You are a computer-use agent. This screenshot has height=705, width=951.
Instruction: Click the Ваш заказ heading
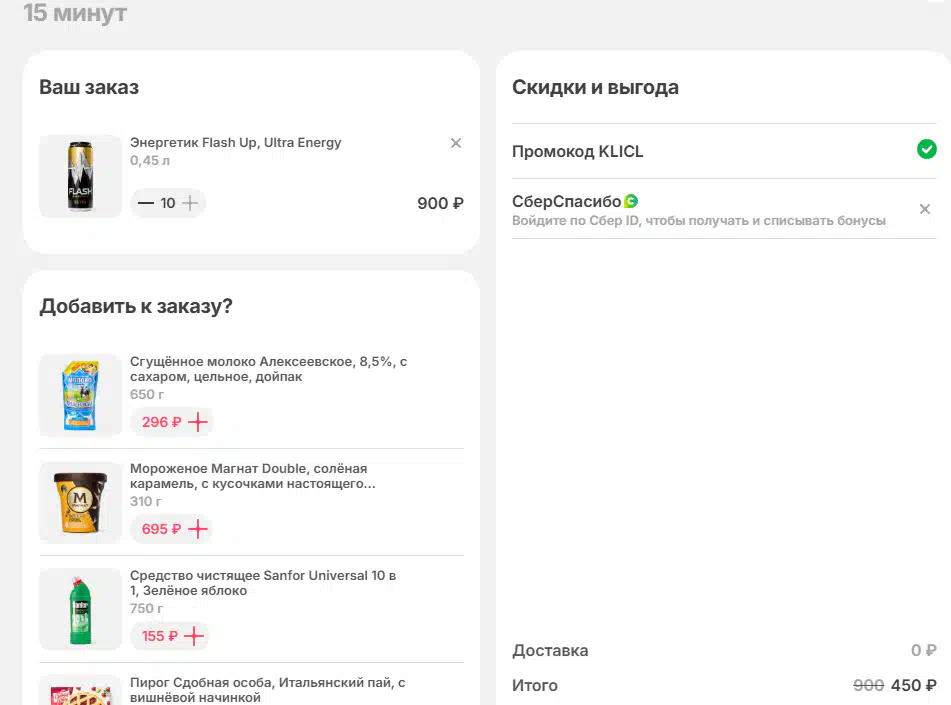pyautogui.click(x=89, y=87)
